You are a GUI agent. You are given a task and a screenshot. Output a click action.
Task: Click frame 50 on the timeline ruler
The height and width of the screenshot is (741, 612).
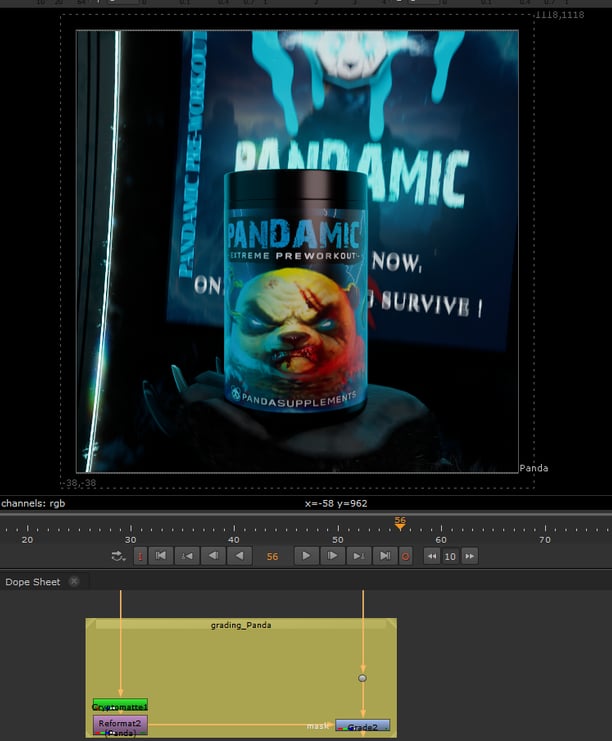click(x=337, y=539)
